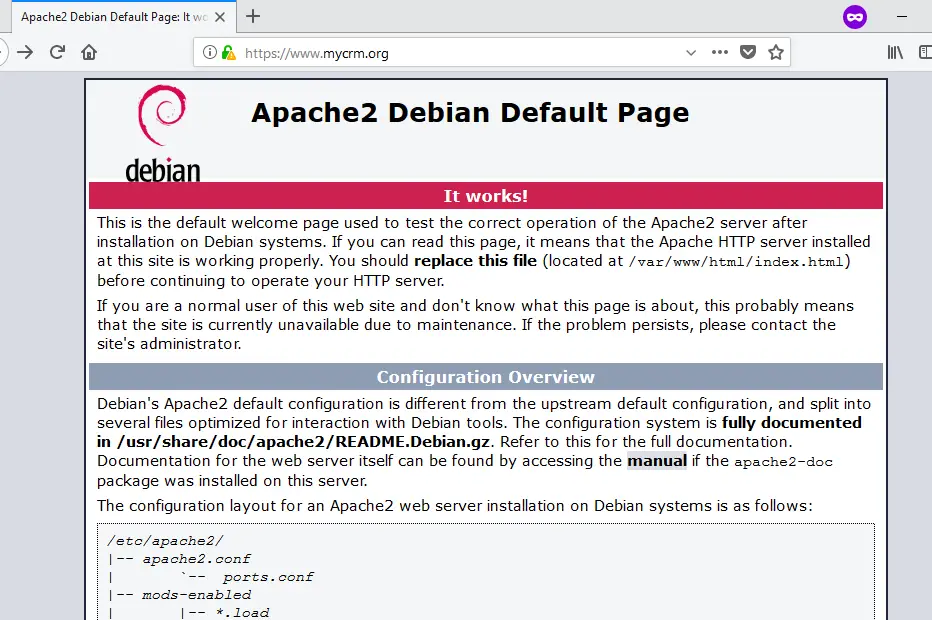
Task: Click the "It works!" banner heading
Action: [x=486, y=196]
